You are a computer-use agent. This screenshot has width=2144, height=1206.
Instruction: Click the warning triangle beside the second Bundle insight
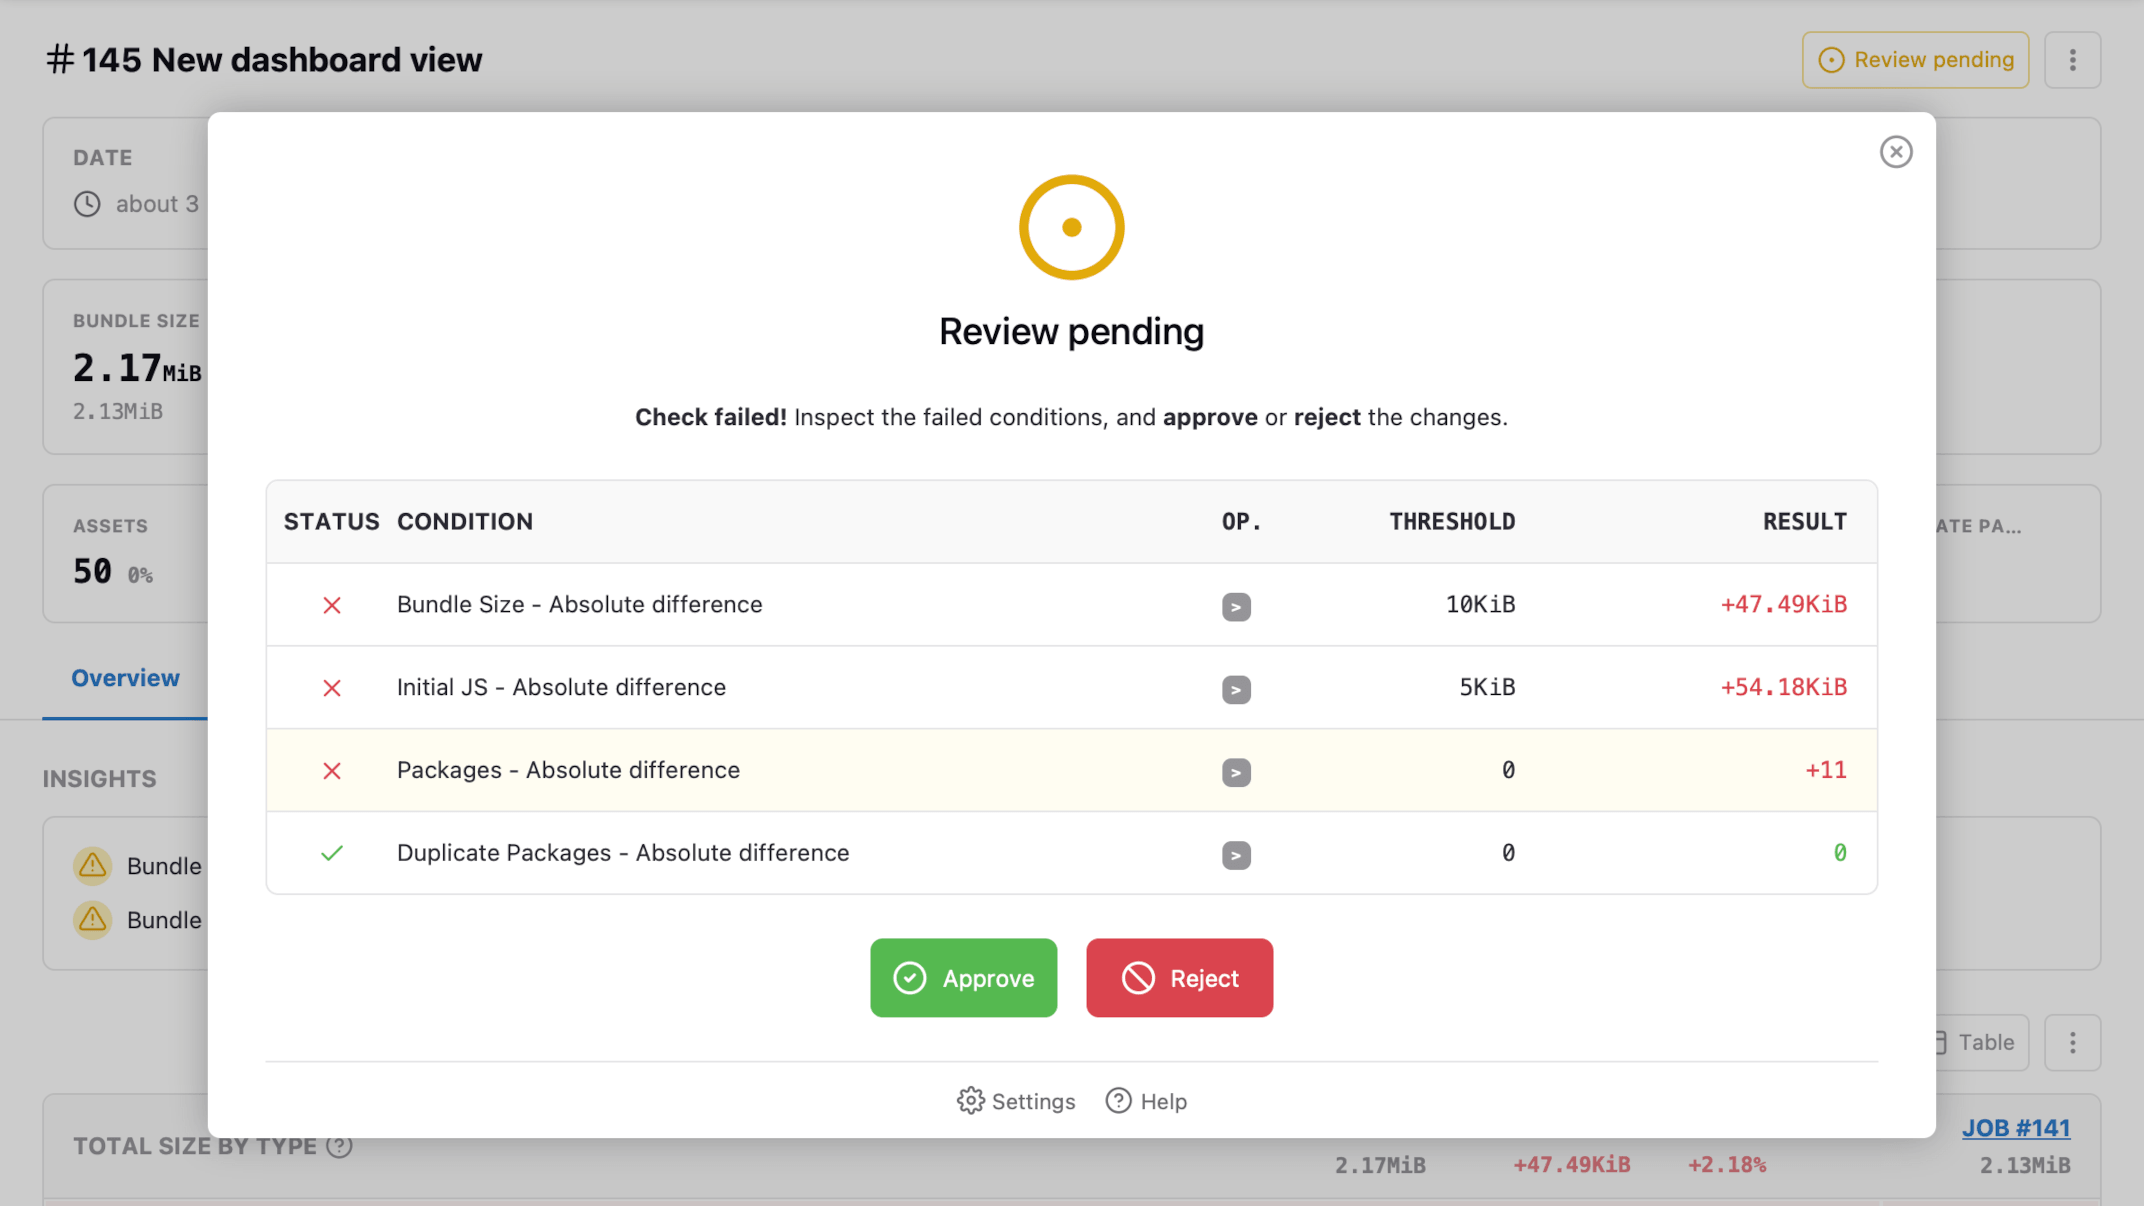(x=92, y=919)
